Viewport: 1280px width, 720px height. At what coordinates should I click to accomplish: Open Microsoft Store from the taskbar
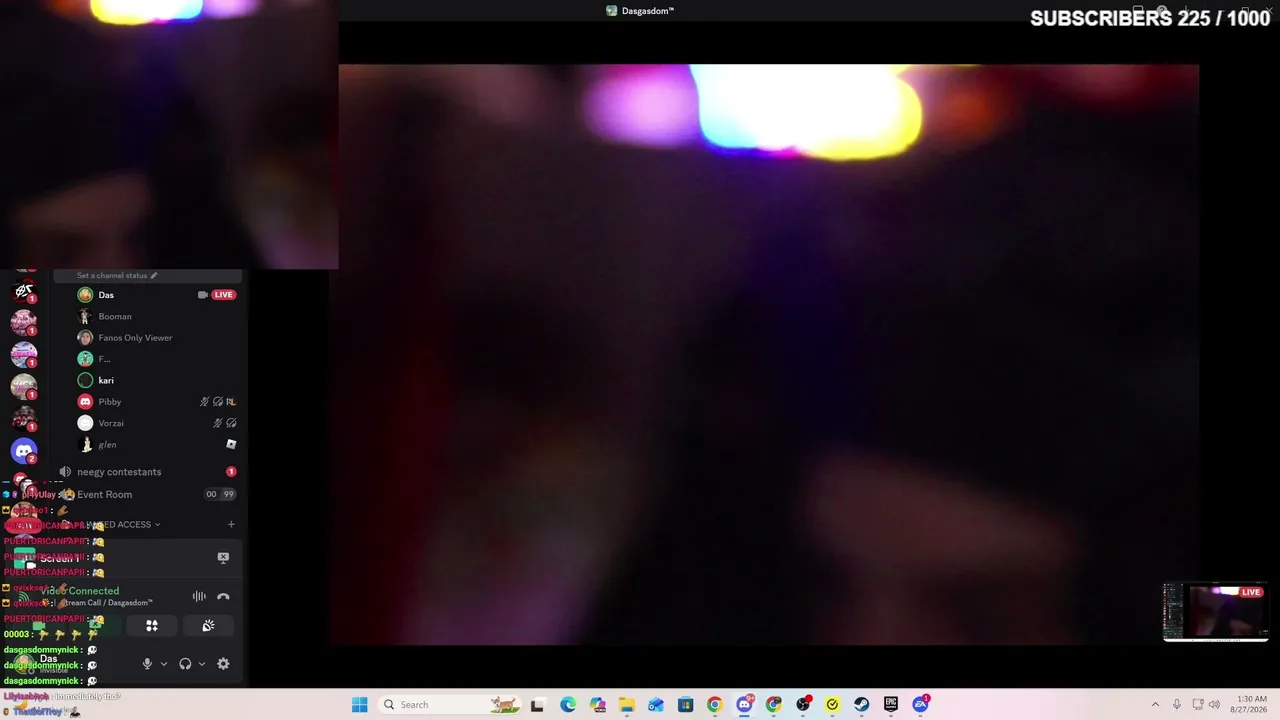pos(685,705)
